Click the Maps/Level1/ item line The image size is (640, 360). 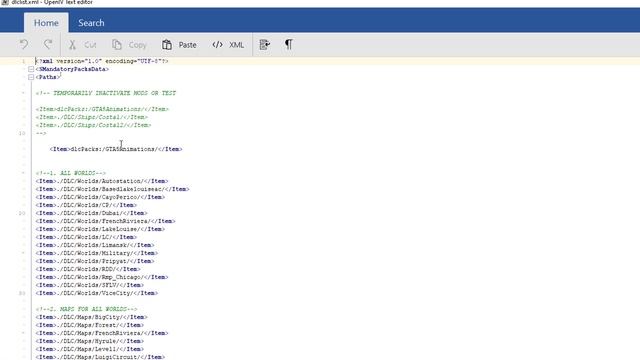point(90,349)
